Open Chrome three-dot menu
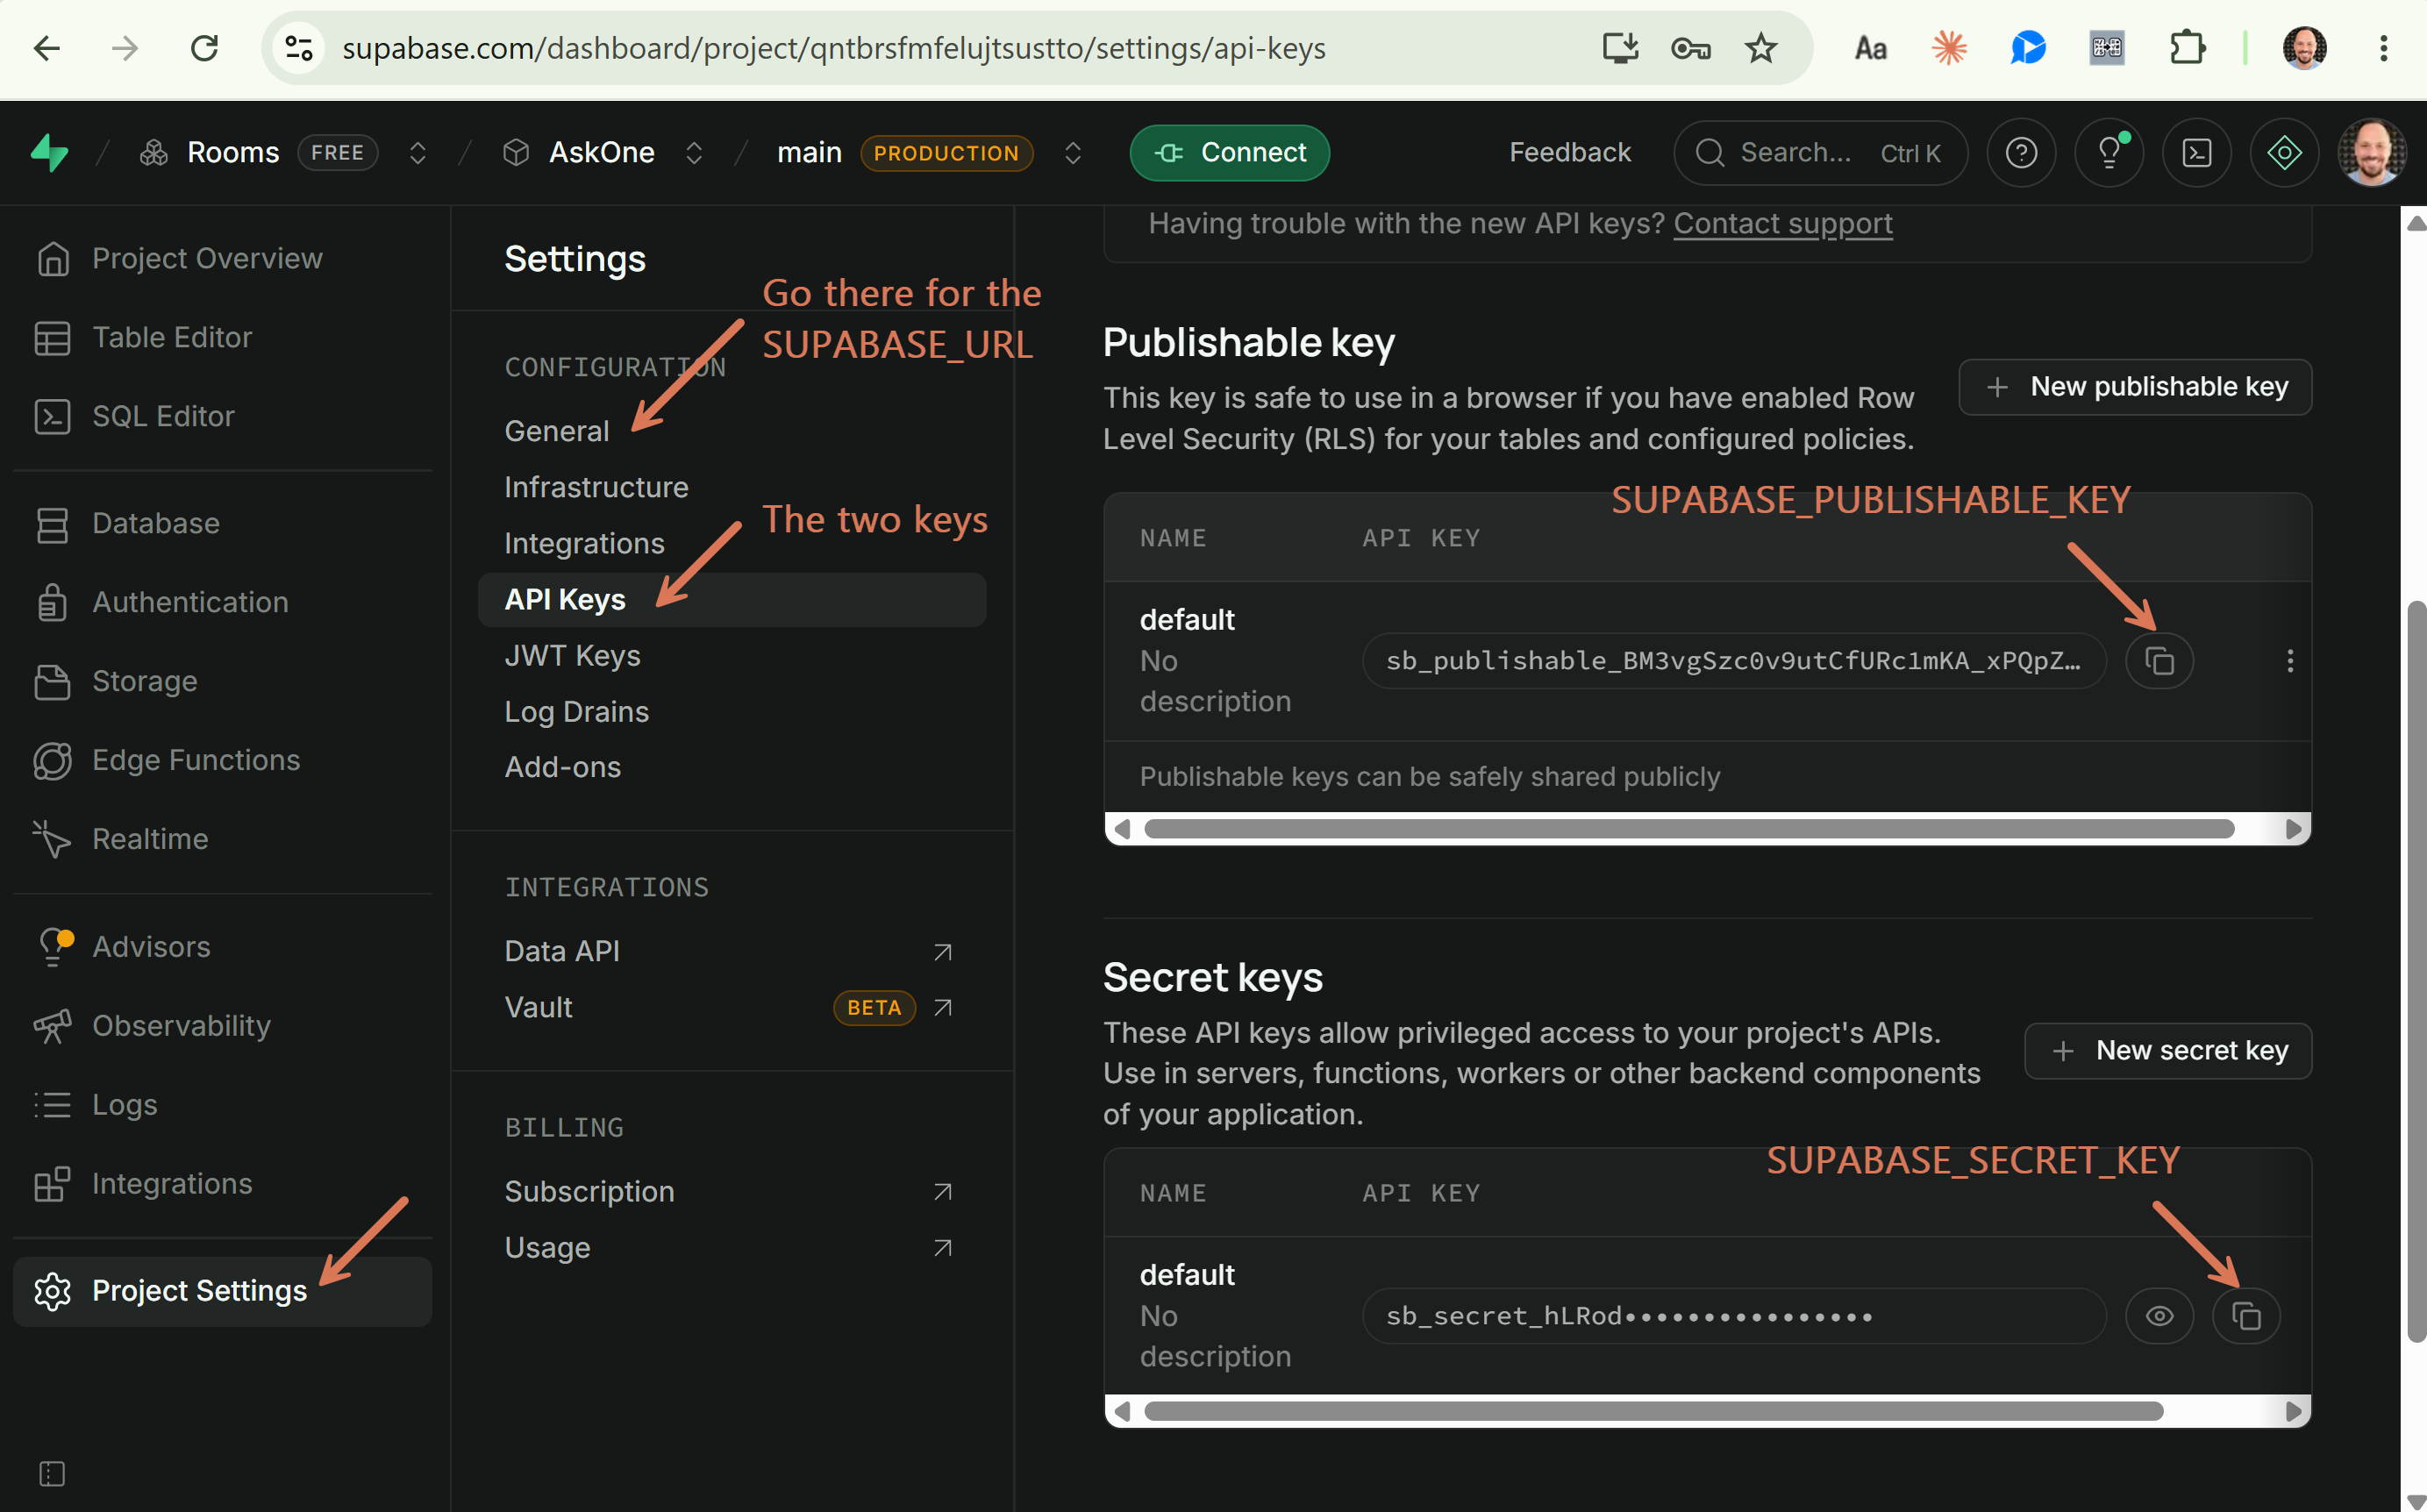Screen dimensions: 2427x1512 click(2384, 48)
